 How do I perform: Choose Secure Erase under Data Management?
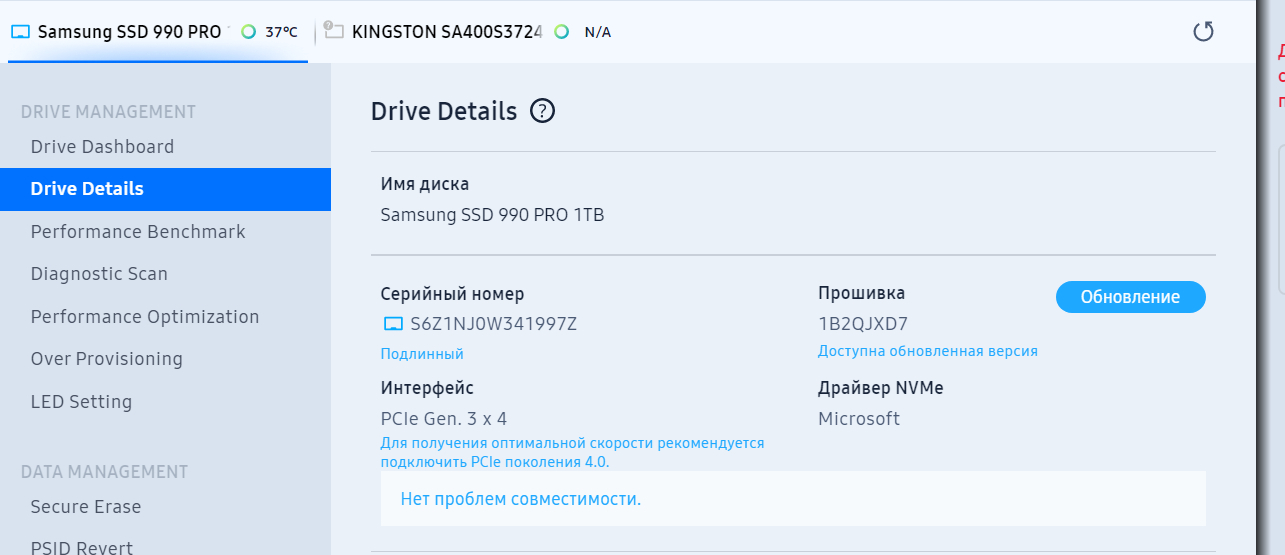[x=86, y=507]
